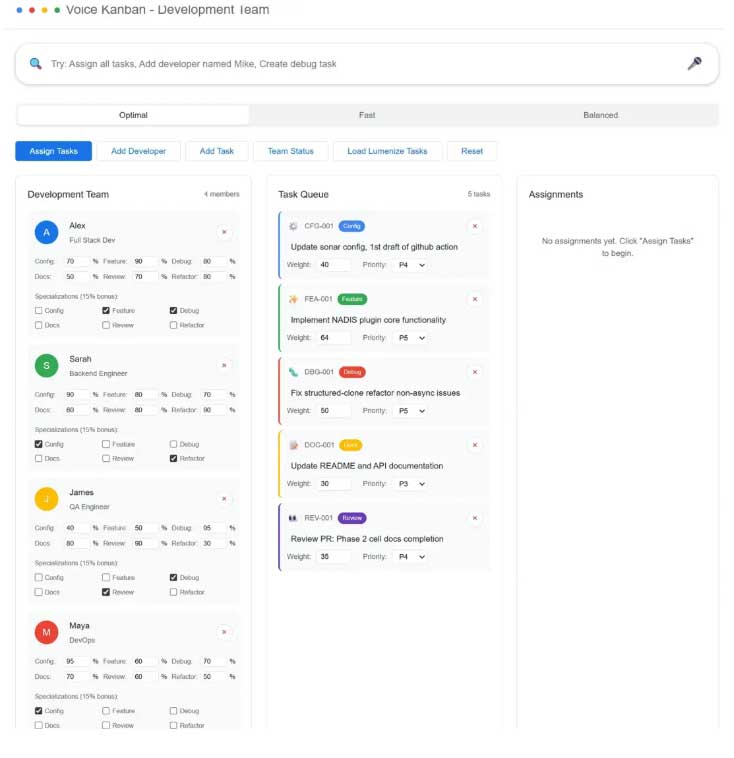Uncheck Sarah's Refactor specialization

click(x=173, y=459)
